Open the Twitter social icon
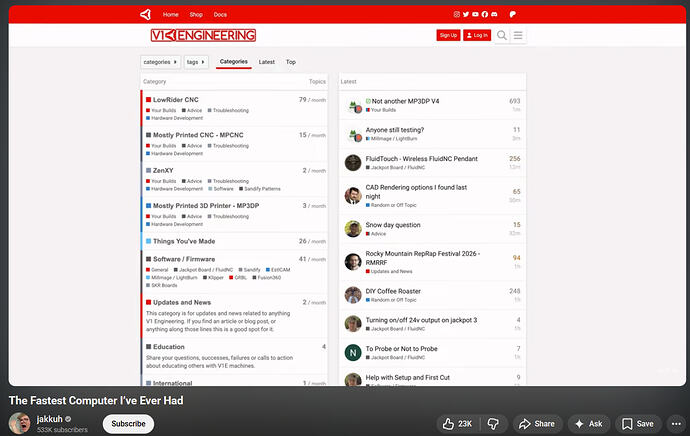The width and height of the screenshot is (690, 436). coord(466,15)
